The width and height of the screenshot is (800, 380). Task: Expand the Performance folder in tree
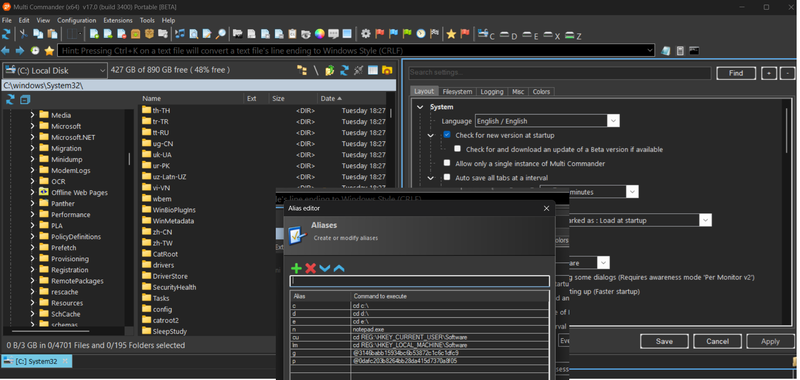coord(33,215)
